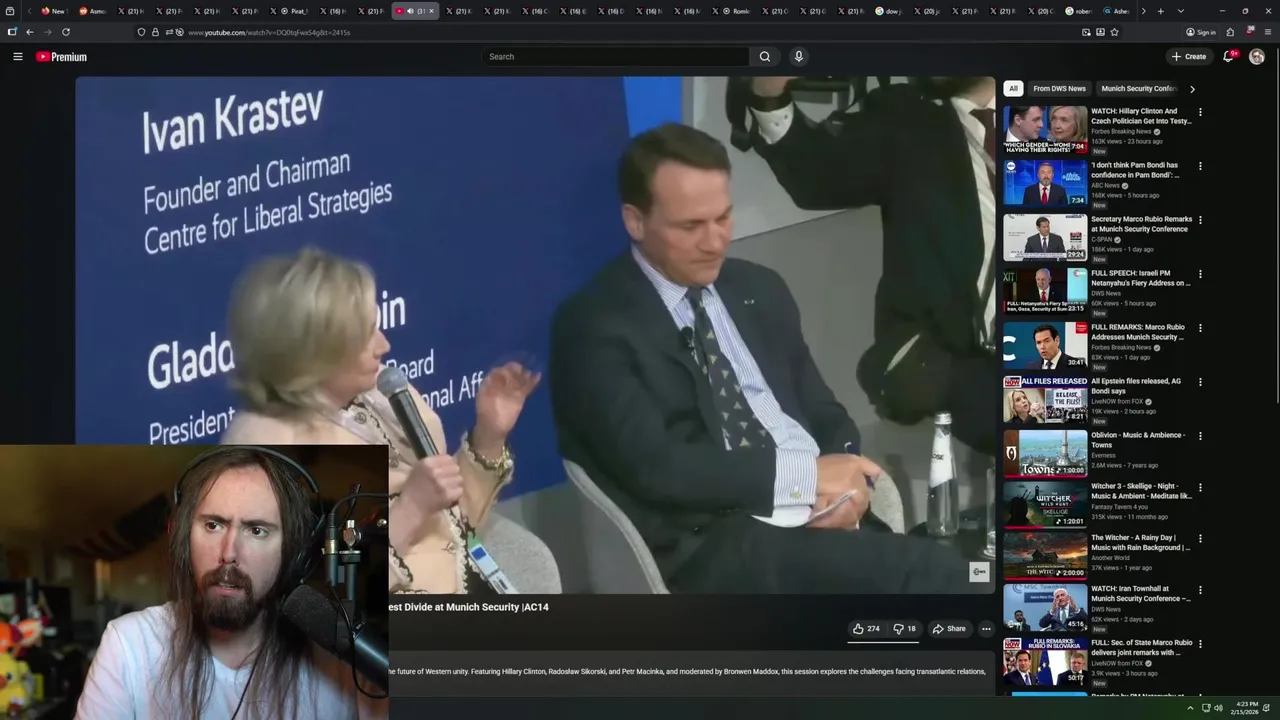Open the network icon in the taskbar
Viewport: 1280px width, 720px height.
pyautogui.click(x=1205, y=708)
